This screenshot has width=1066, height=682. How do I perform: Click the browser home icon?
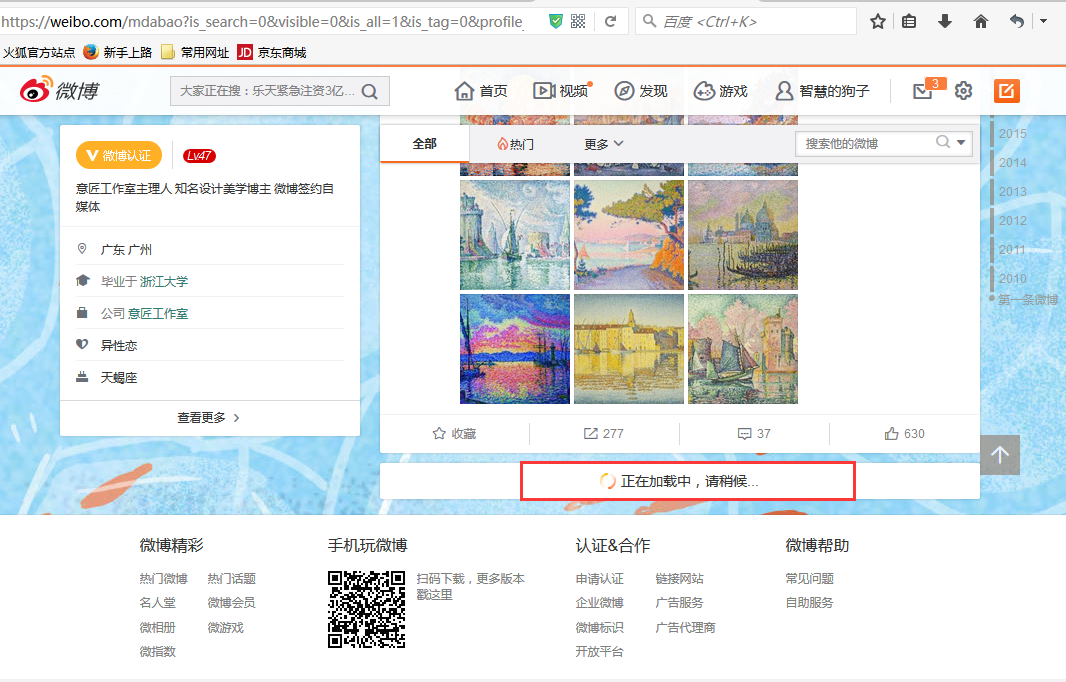point(980,22)
